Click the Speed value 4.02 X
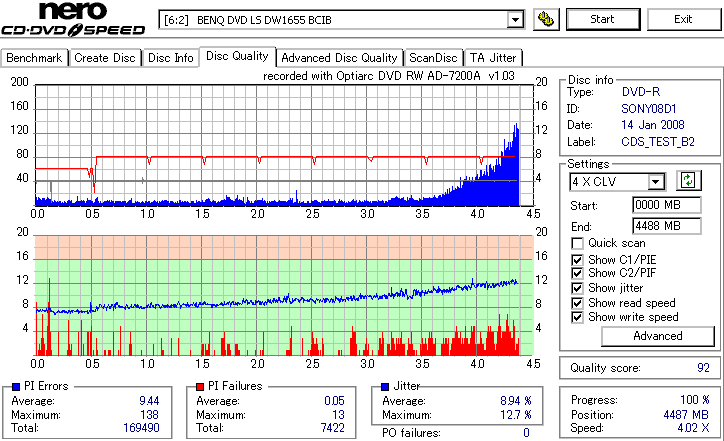Image resolution: width=724 pixels, height=441 pixels. [x=694, y=428]
